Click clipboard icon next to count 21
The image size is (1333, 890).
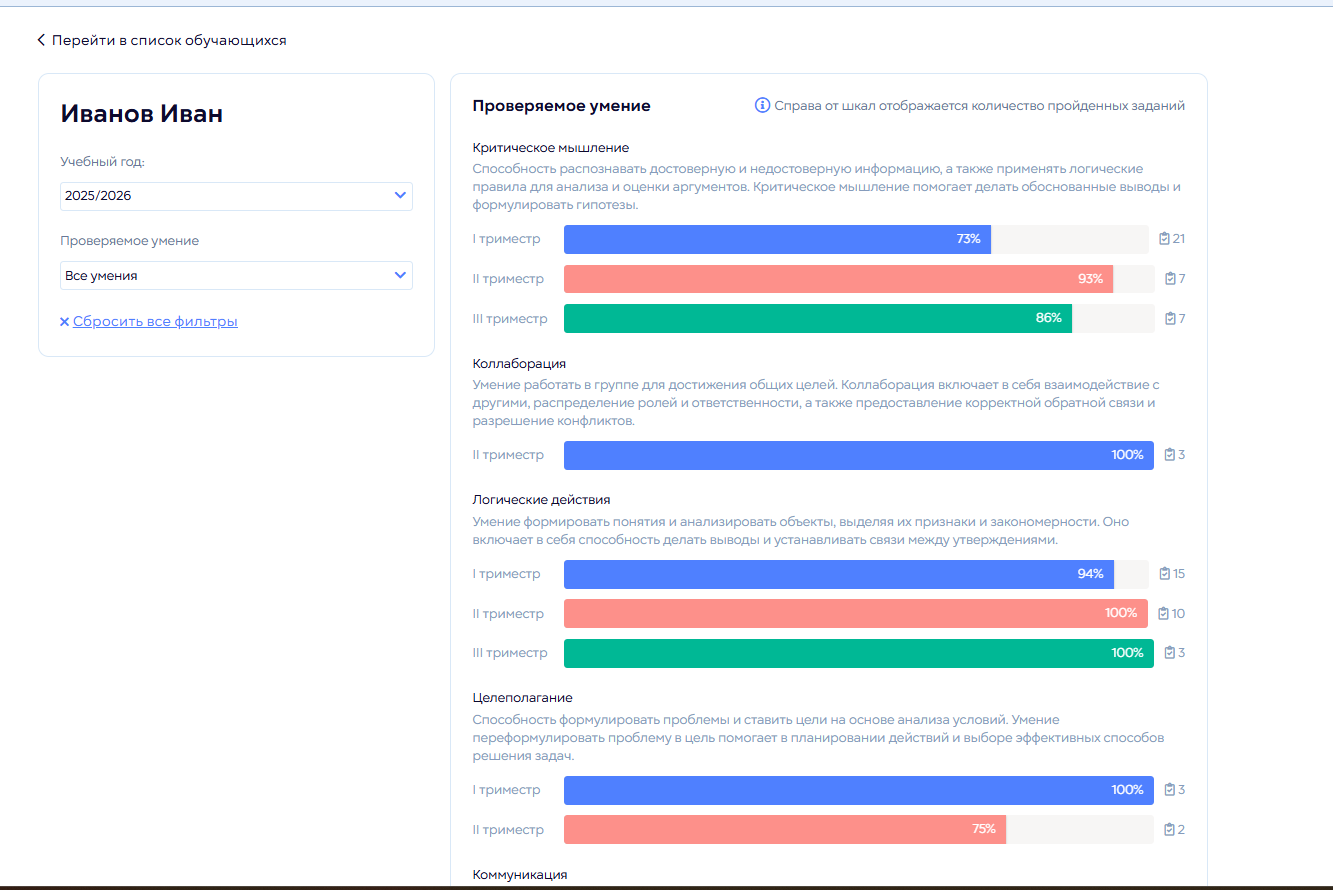(1164, 239)
